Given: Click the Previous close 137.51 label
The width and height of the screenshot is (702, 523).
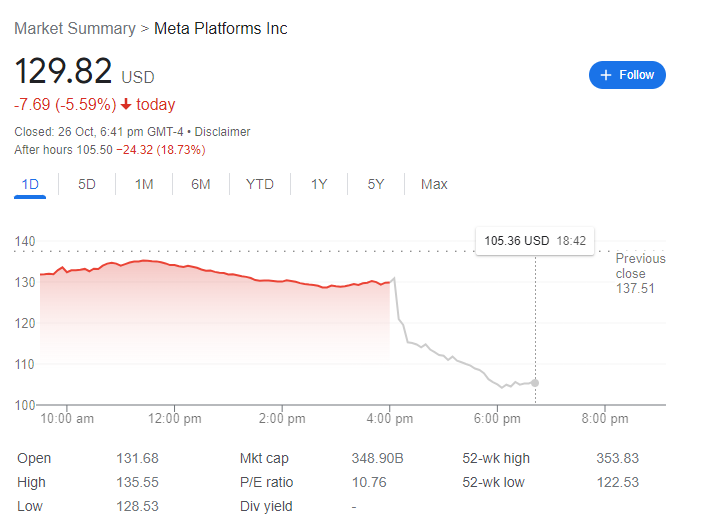Looking at the screenshot, I should pyautogui.click(x=639, y=273).
